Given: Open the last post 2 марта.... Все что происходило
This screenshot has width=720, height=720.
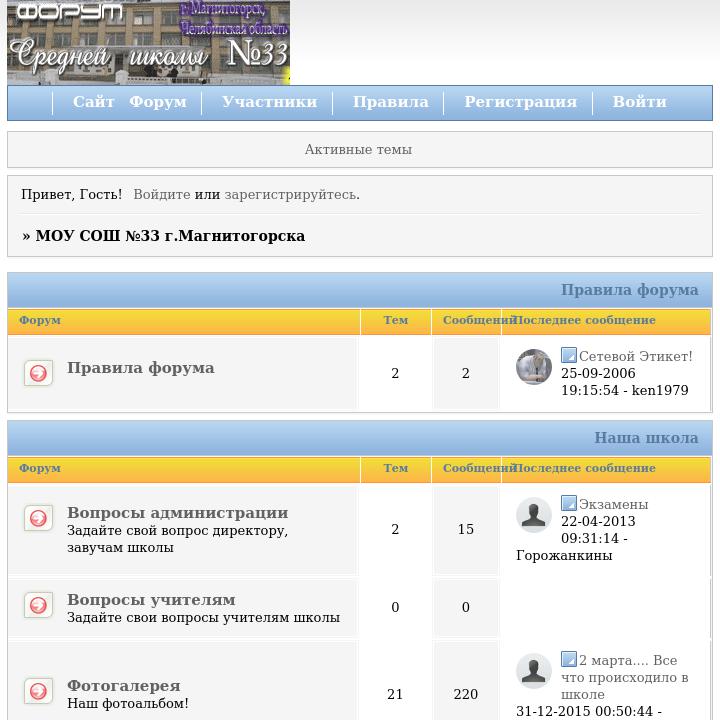Looking at the screenshot, I should 624,677.
